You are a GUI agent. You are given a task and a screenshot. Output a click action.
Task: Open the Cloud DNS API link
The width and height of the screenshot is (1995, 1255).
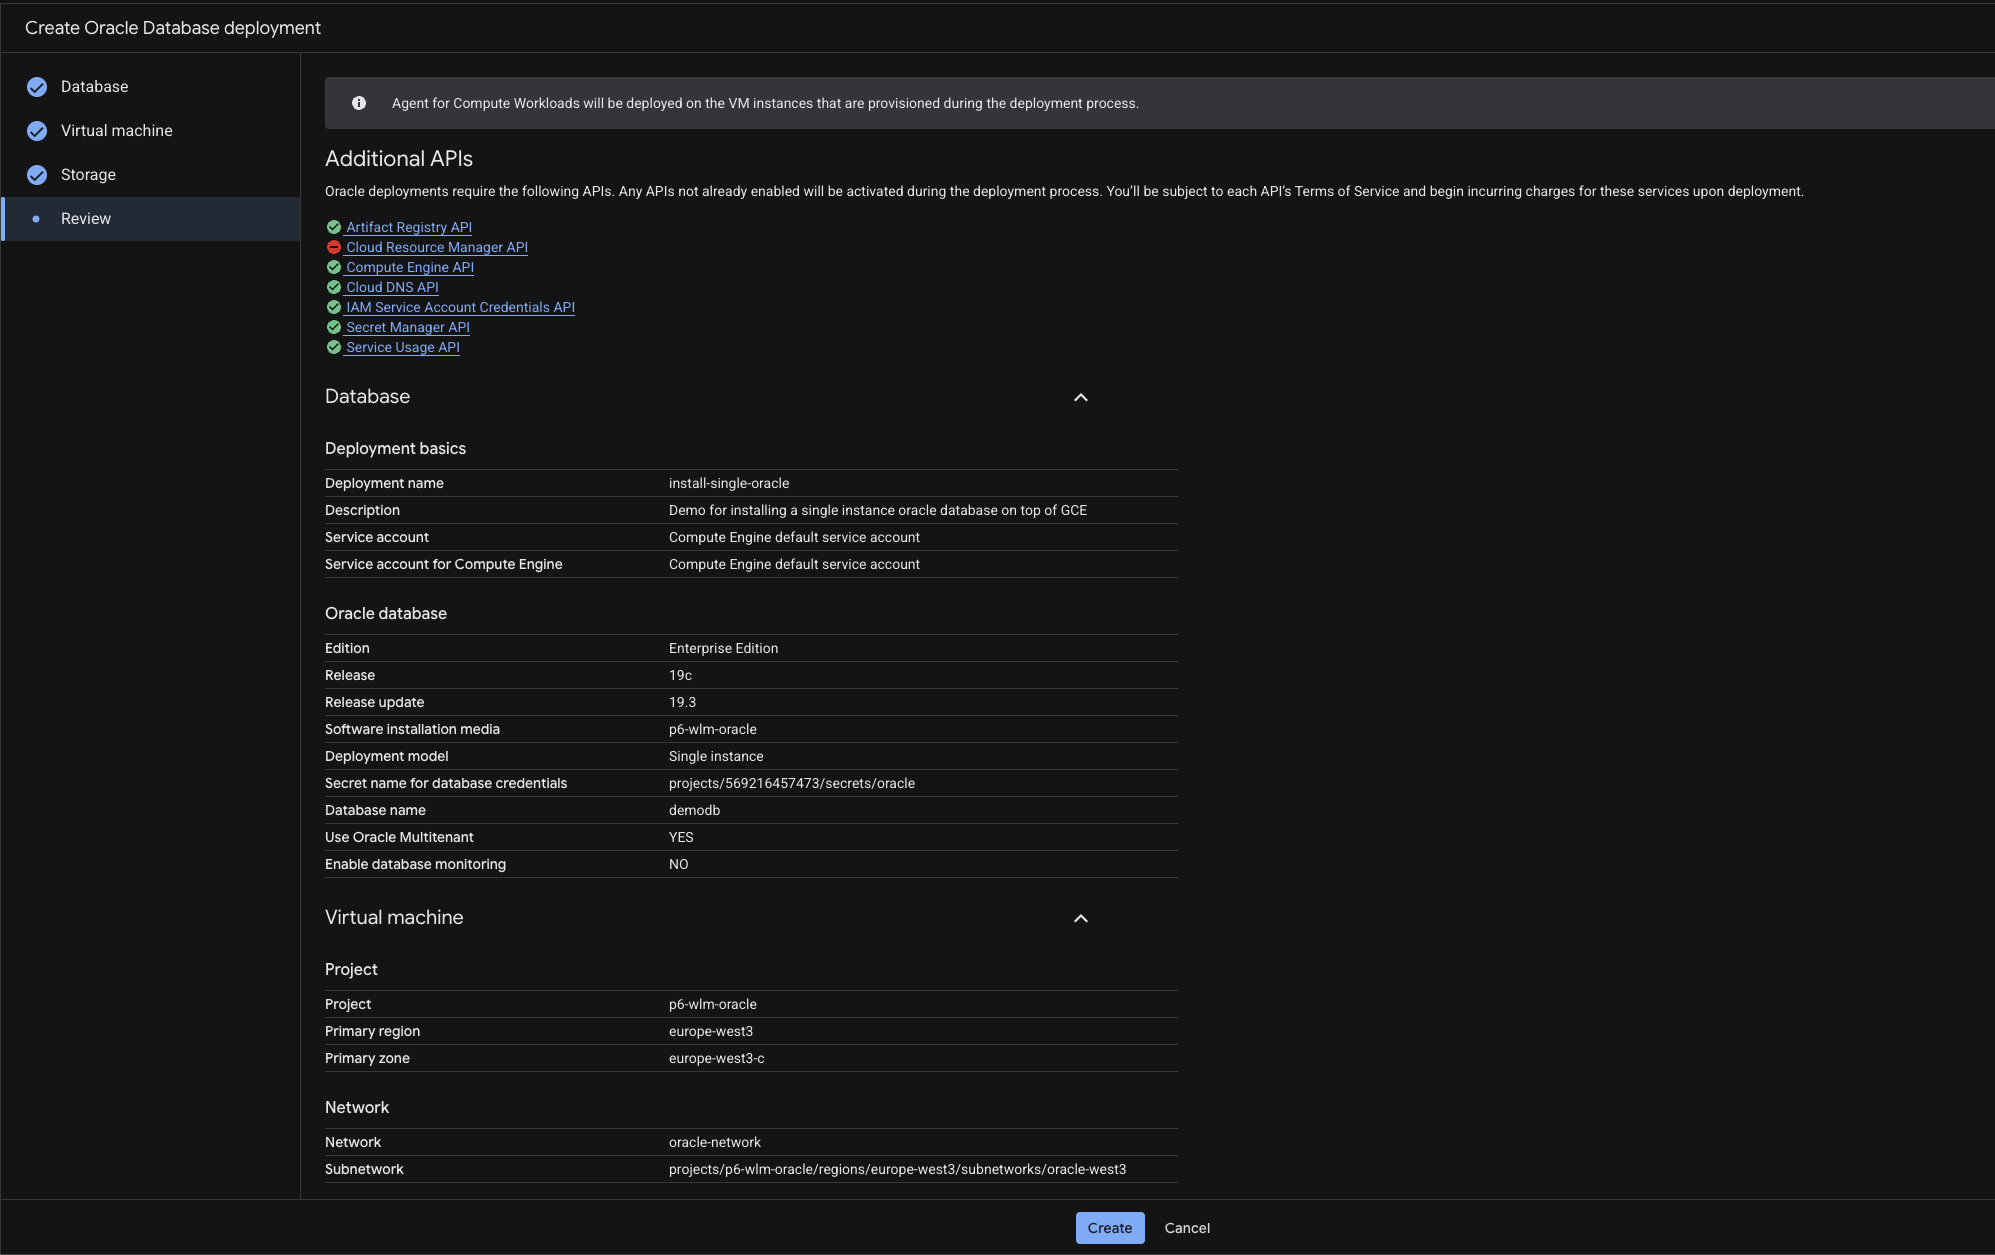point(392,287)
